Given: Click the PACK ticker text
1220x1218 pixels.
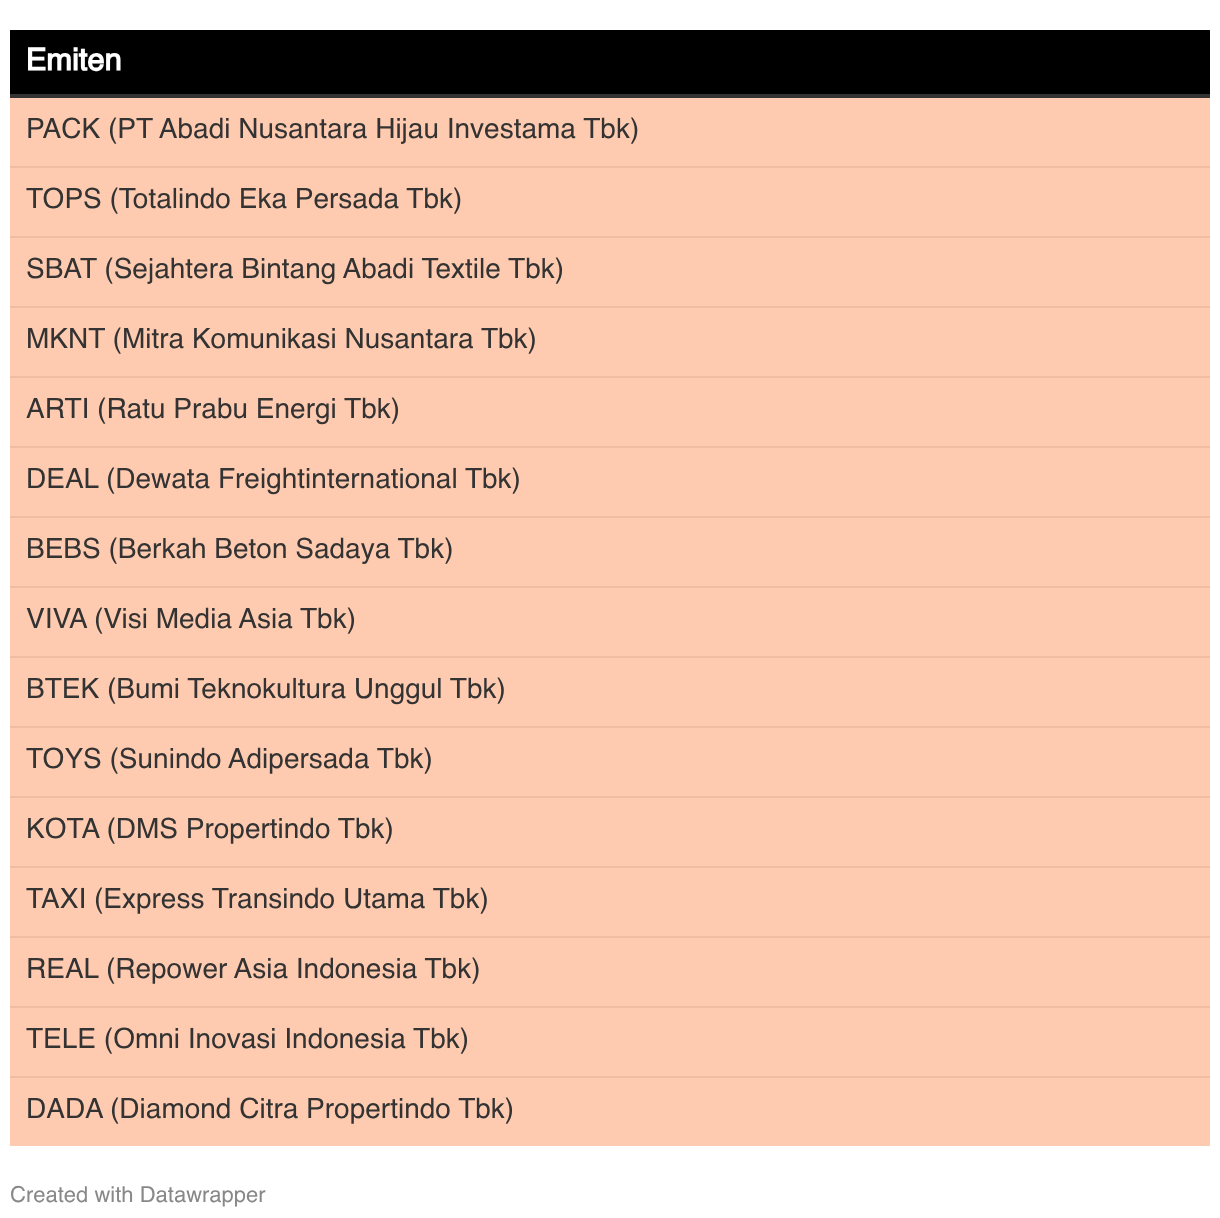Looking at the screenshot, I should [63, 129].
